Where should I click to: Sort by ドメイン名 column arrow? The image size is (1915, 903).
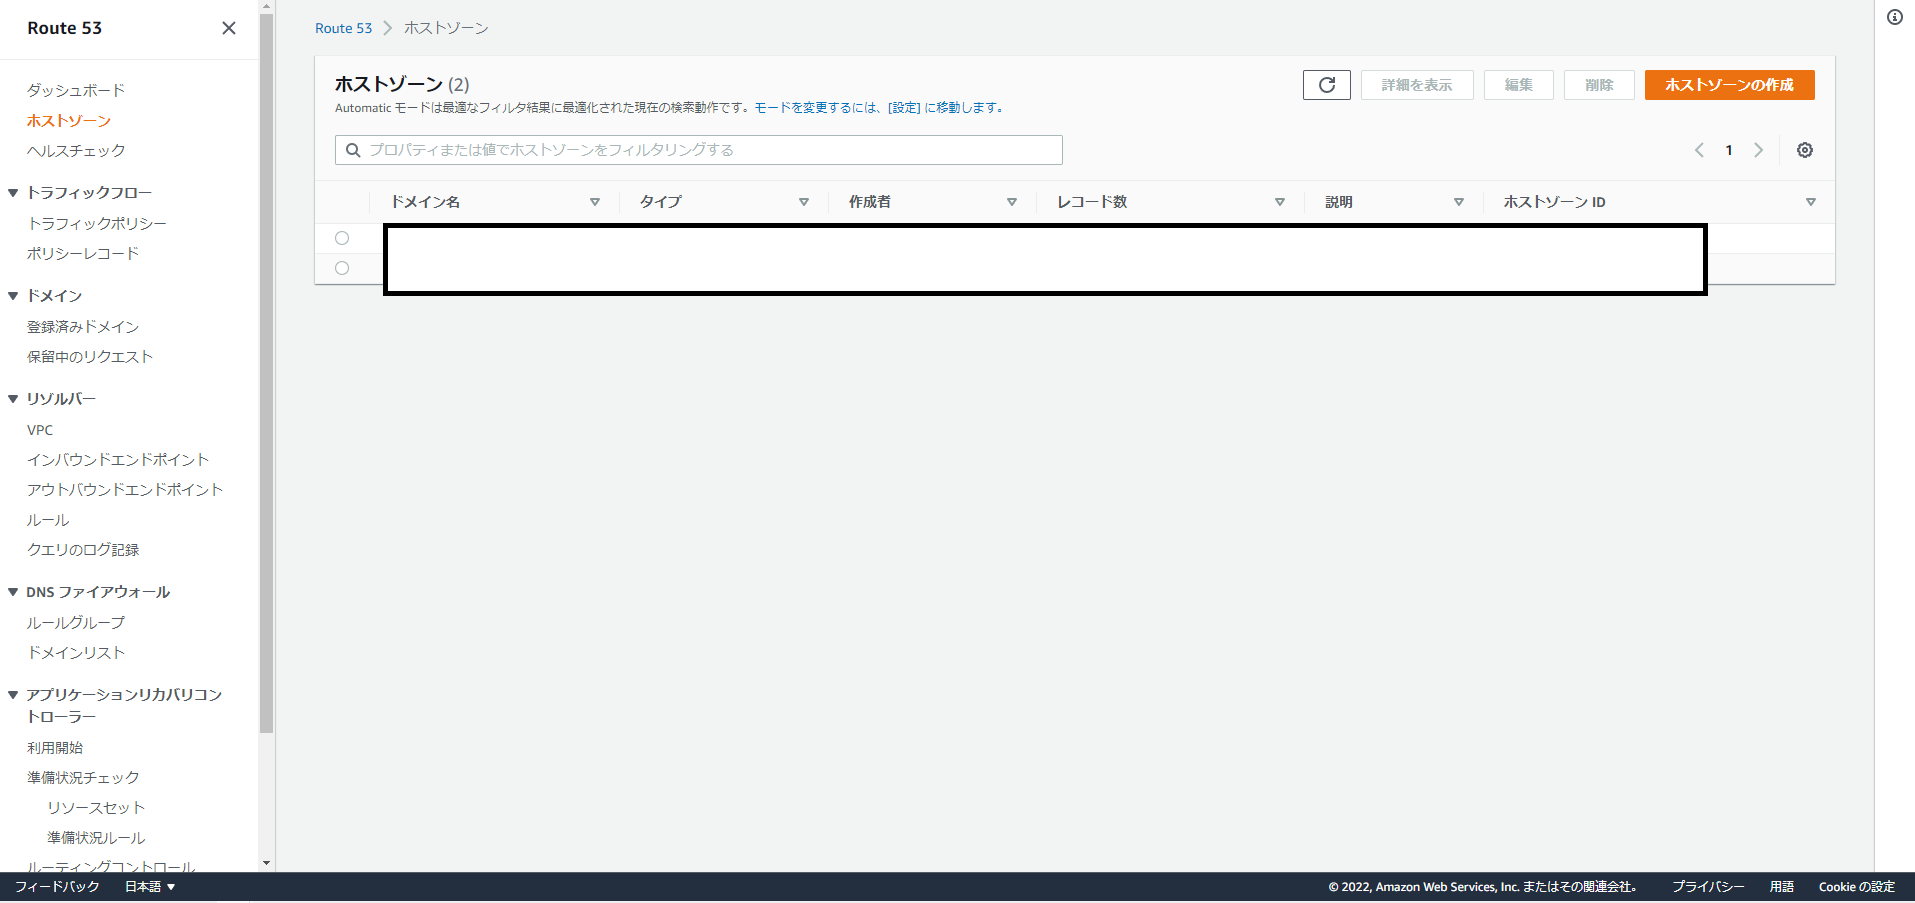click(595, 202)
